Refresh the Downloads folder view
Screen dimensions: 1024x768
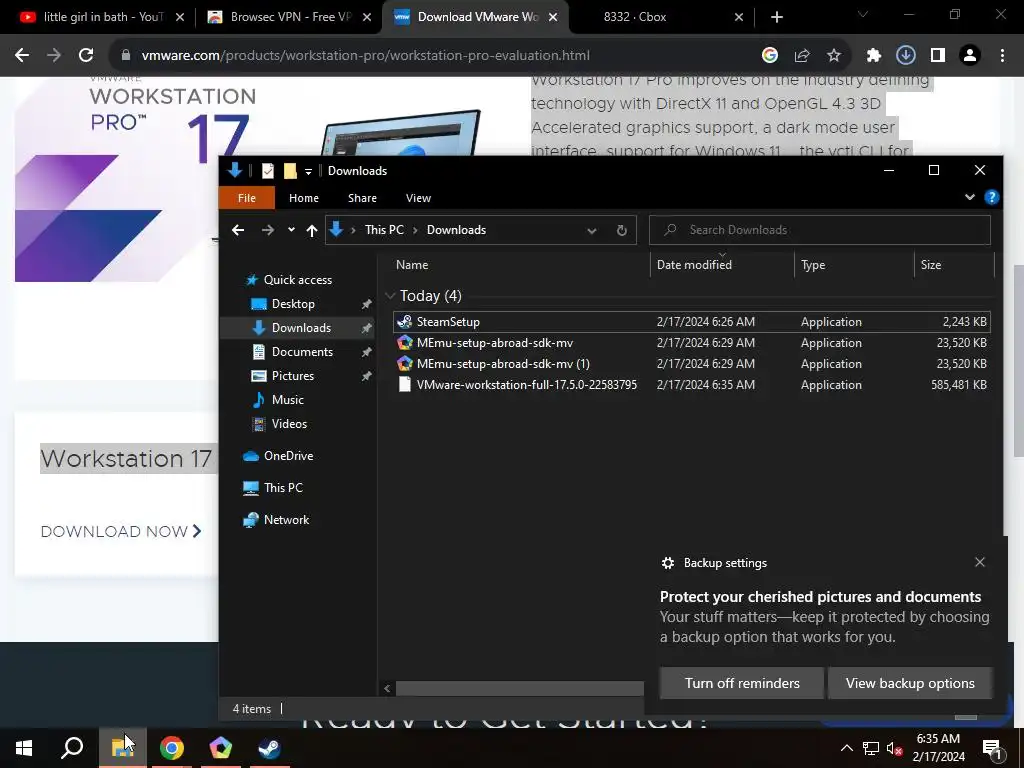point(622,230)
